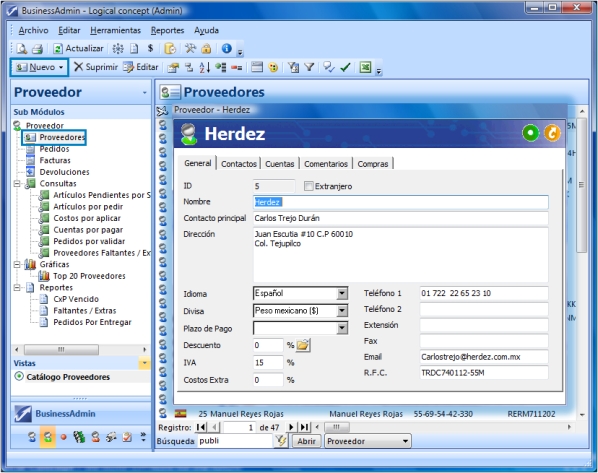Go to next record navigation button
The height and width of the screenshot is (473, 598).
[291, 427]
